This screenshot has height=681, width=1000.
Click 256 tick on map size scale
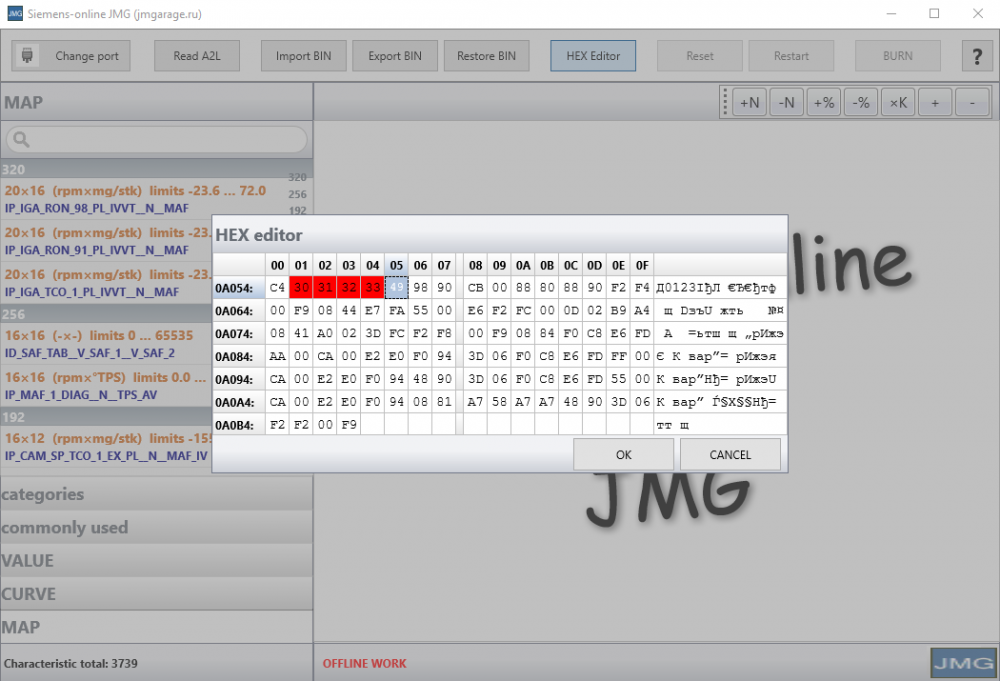click(297, 194)
